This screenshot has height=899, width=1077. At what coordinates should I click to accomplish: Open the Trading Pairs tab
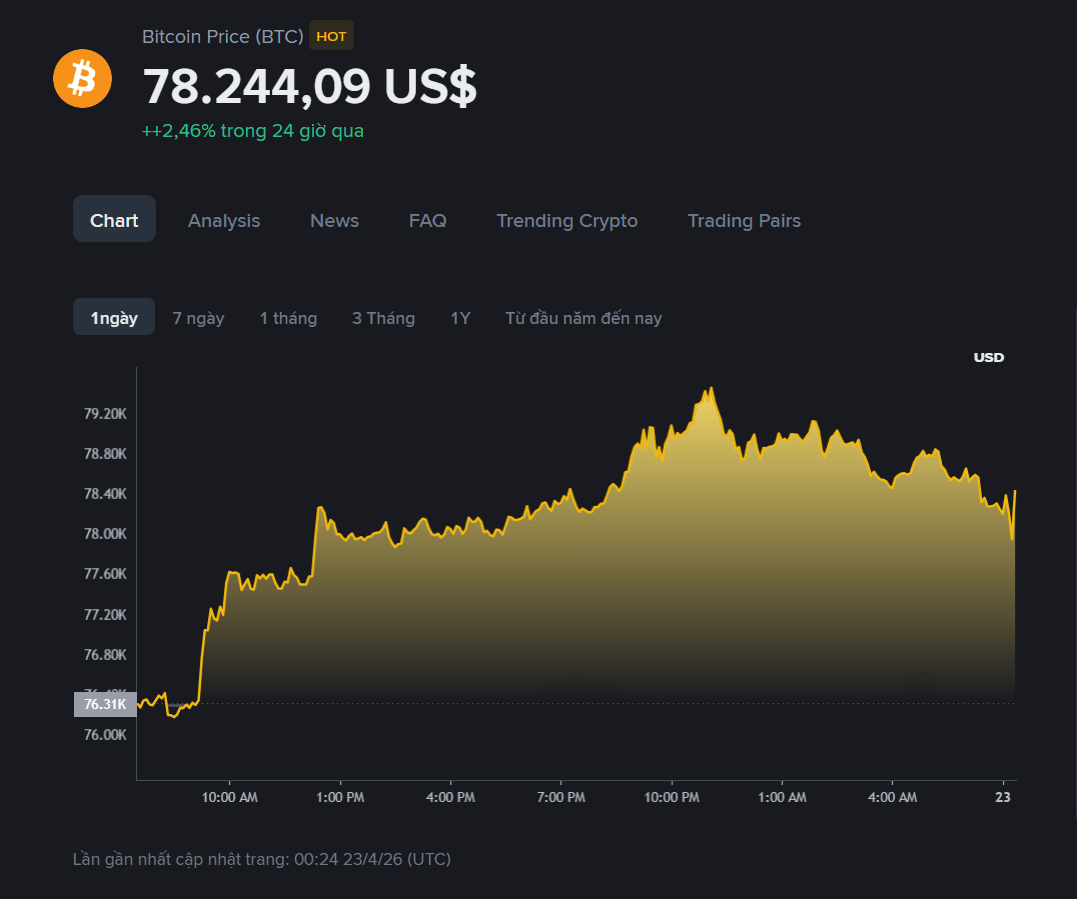[x=745, y=220]
